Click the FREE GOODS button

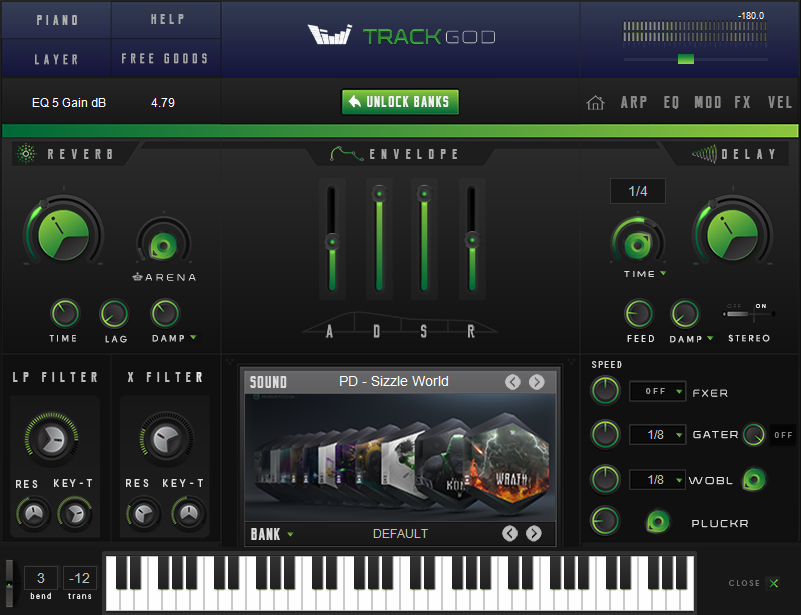point(166,58)
